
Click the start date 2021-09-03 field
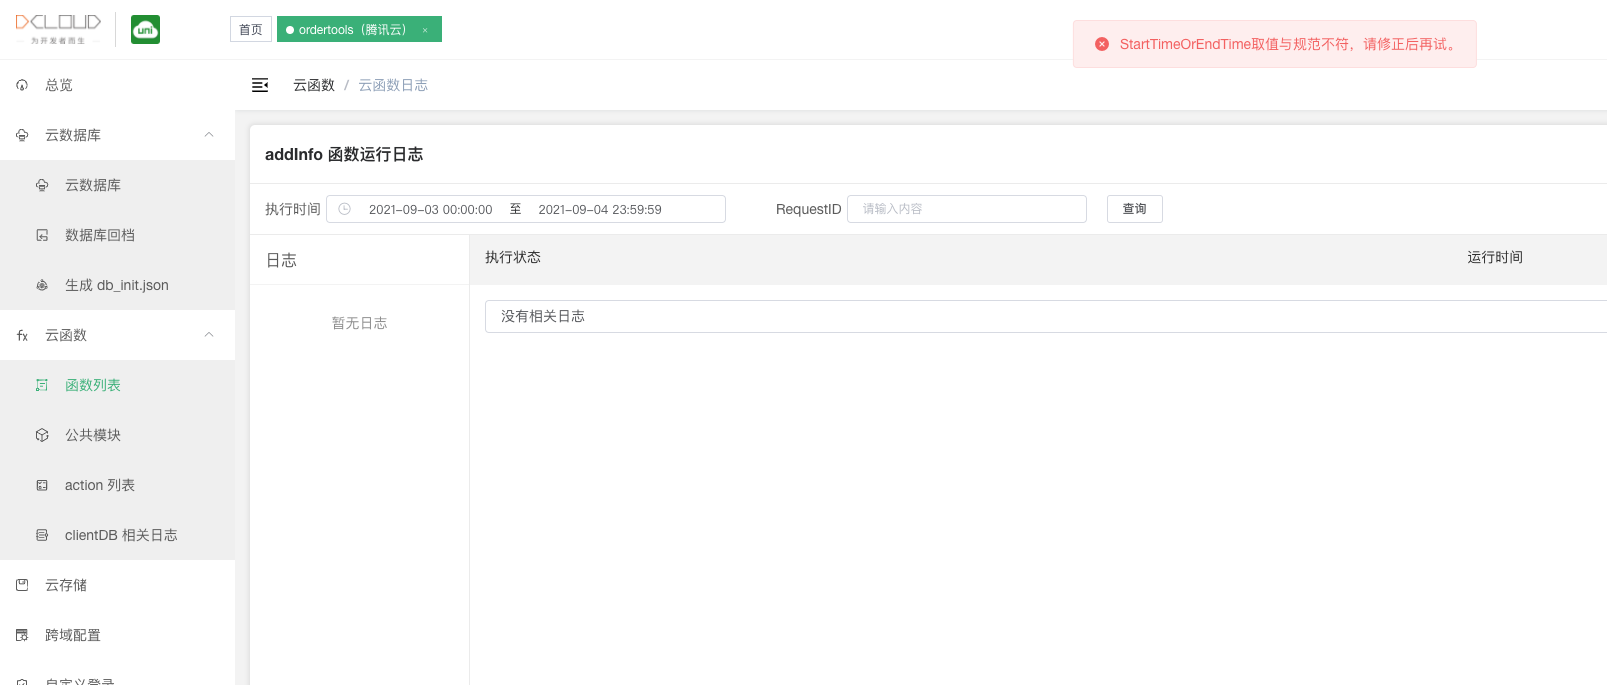tap(430, 209)
